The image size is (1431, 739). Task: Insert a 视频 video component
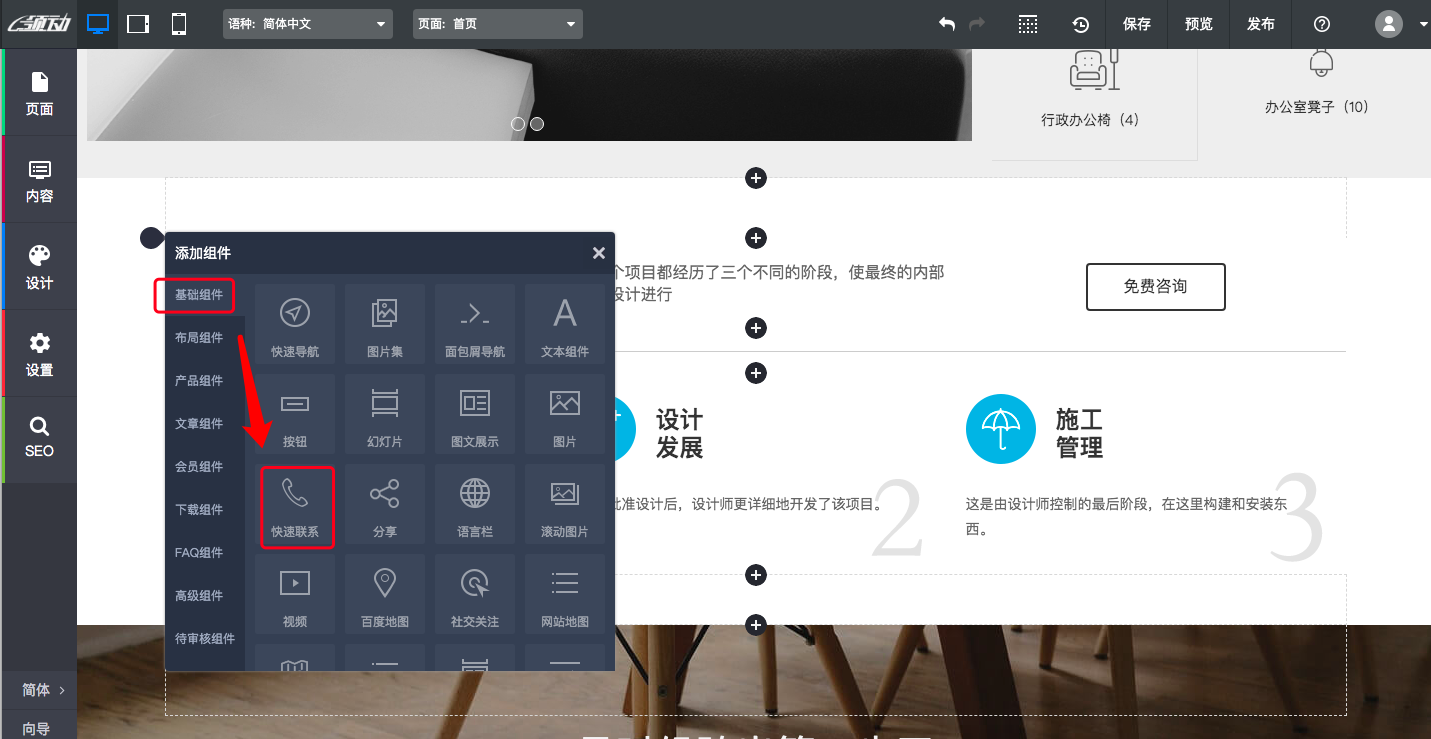tap(295, 593)
